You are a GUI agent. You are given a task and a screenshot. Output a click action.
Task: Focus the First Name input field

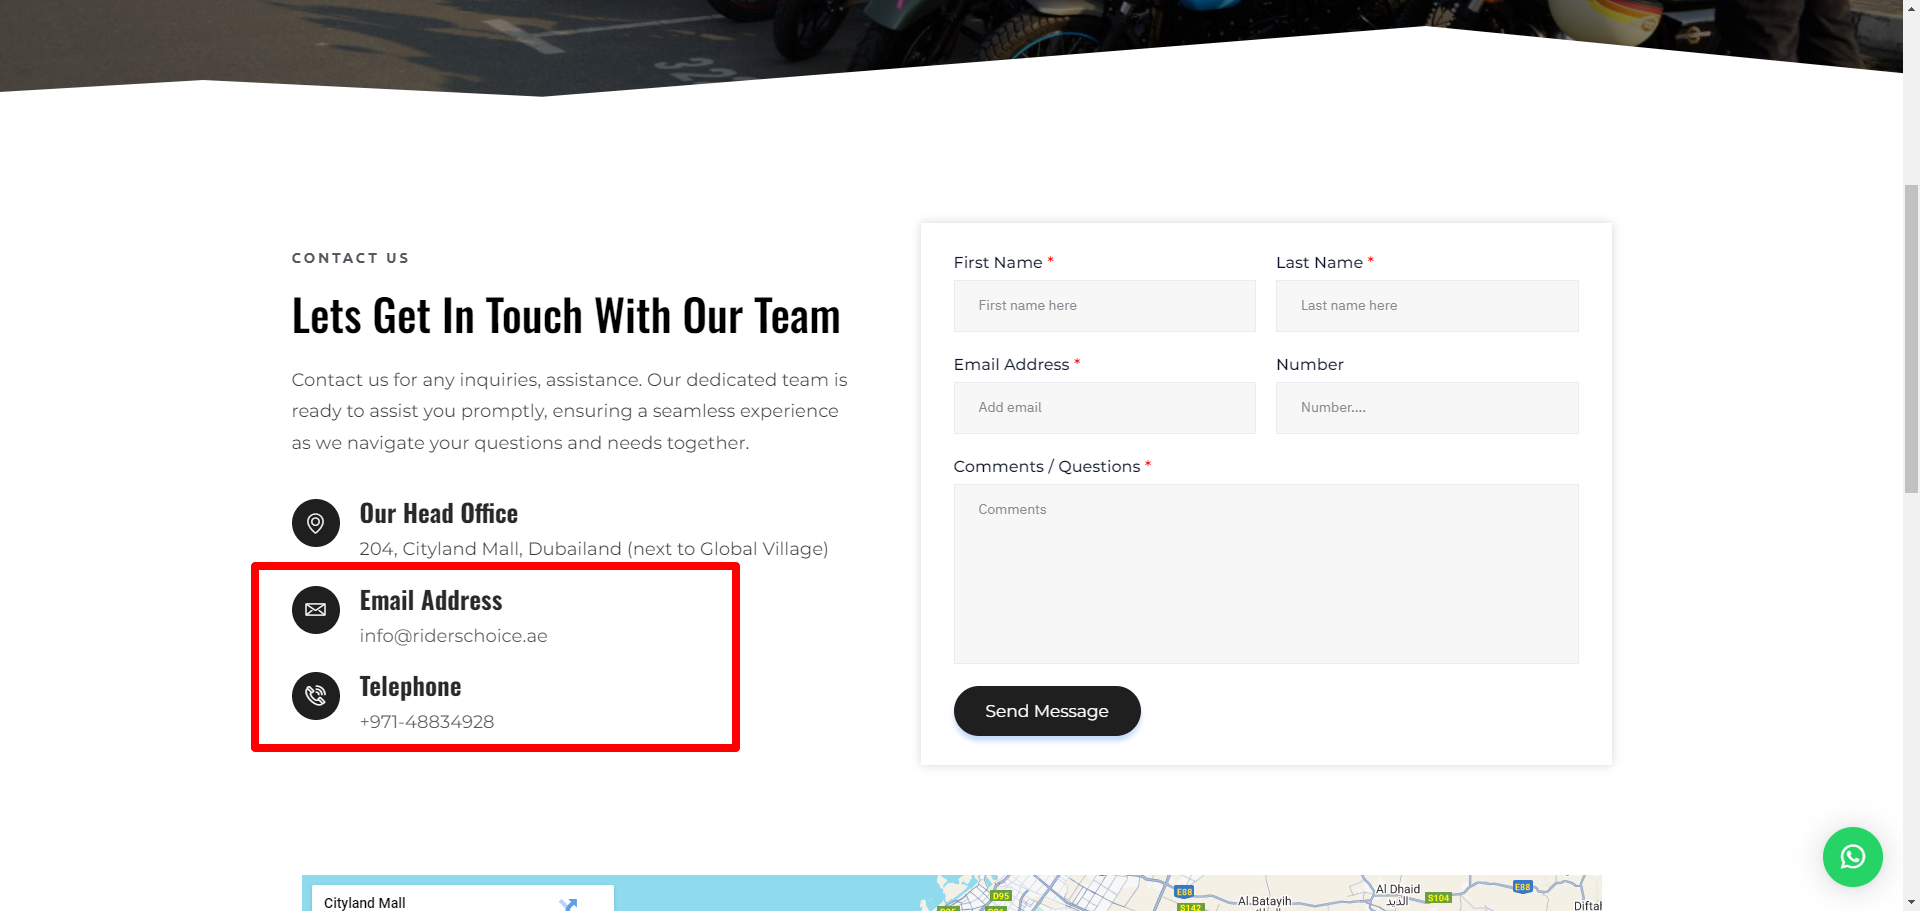click(x=1104, y=306)
